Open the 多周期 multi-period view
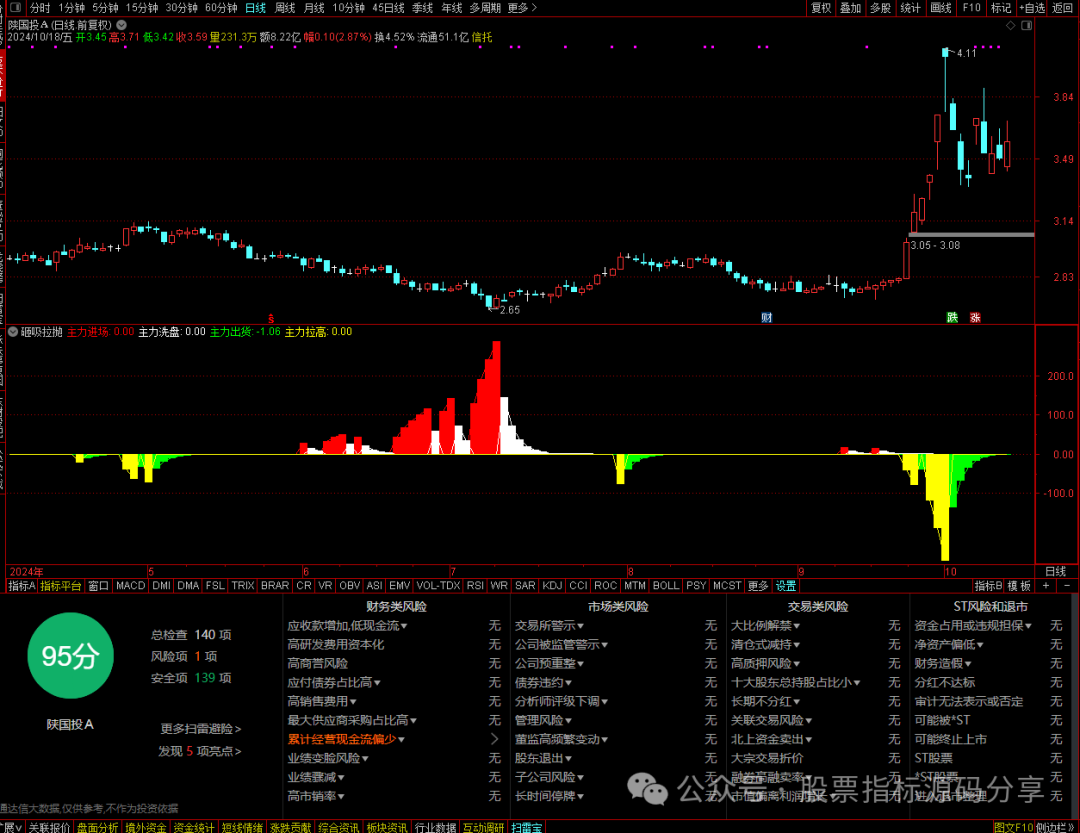The width and height of the screenshot is (1080, 833). tap(485, 8)
